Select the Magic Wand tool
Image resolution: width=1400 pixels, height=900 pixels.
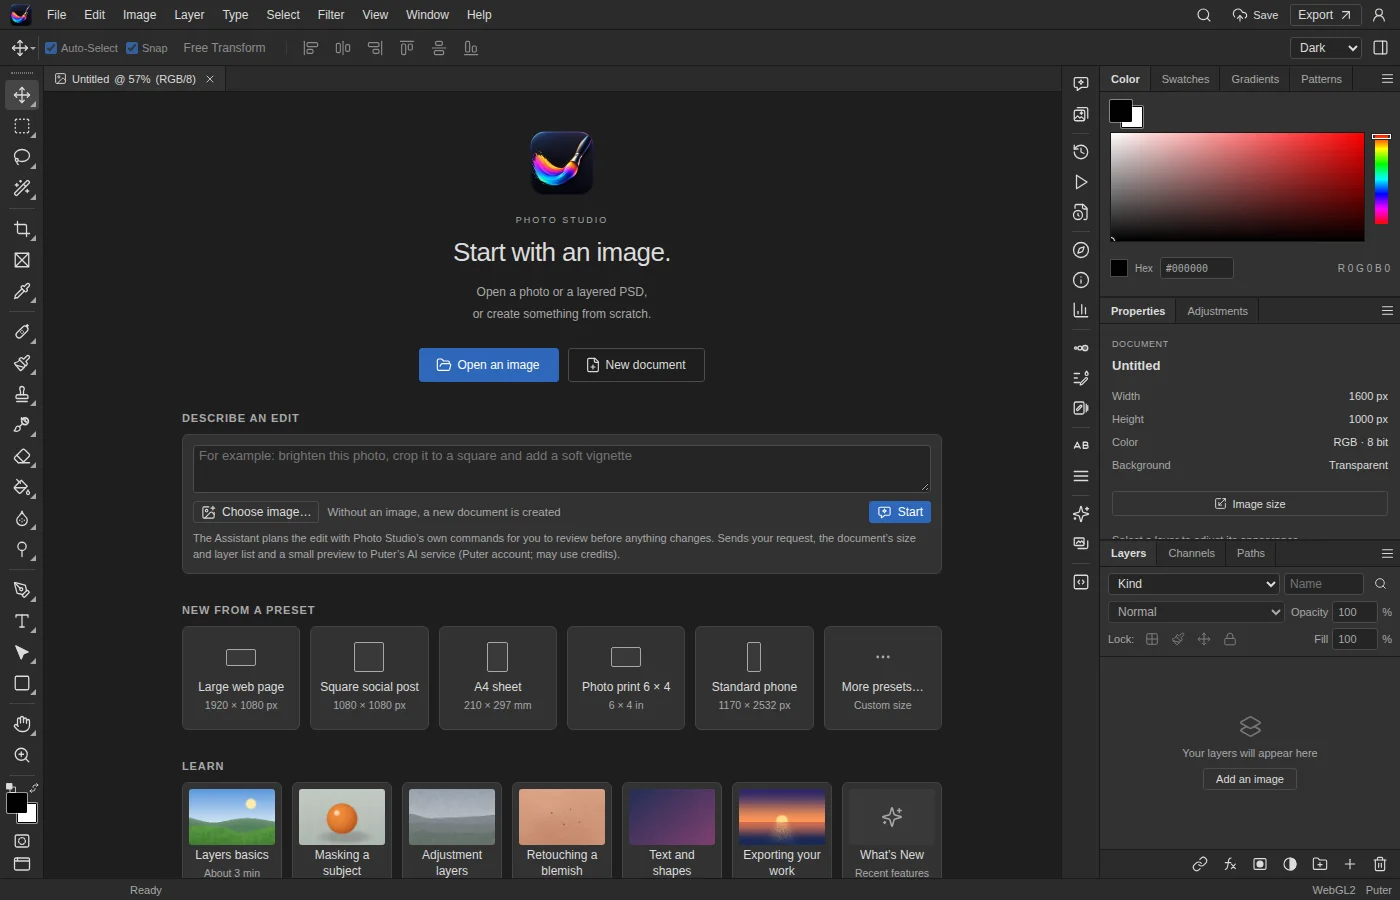pos(22,189)
